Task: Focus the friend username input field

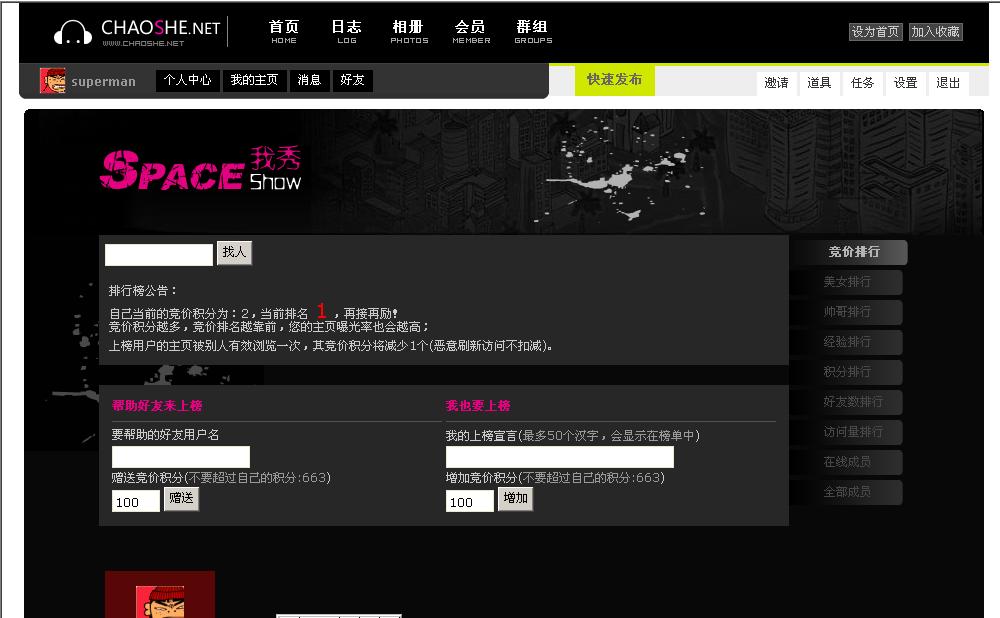Action: [x=181, y=457]
